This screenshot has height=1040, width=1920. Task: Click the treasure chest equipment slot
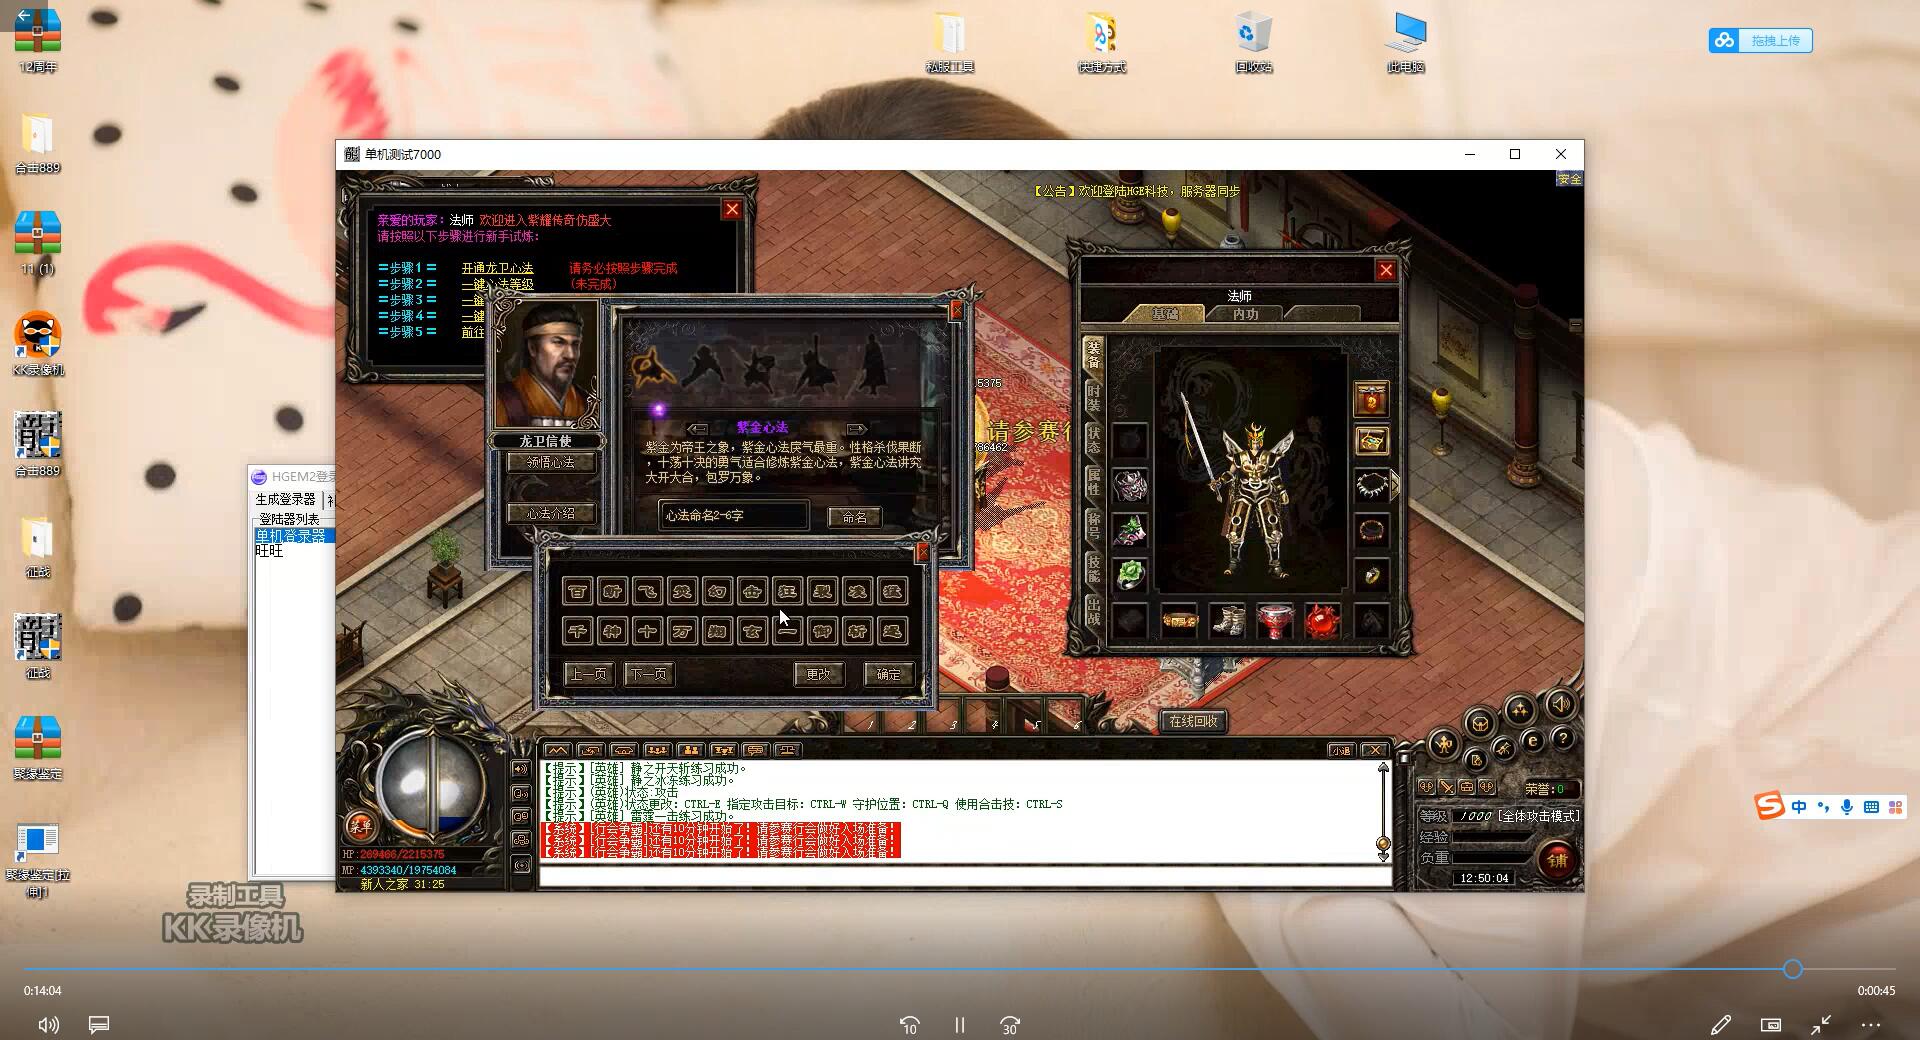(1371, 441)
